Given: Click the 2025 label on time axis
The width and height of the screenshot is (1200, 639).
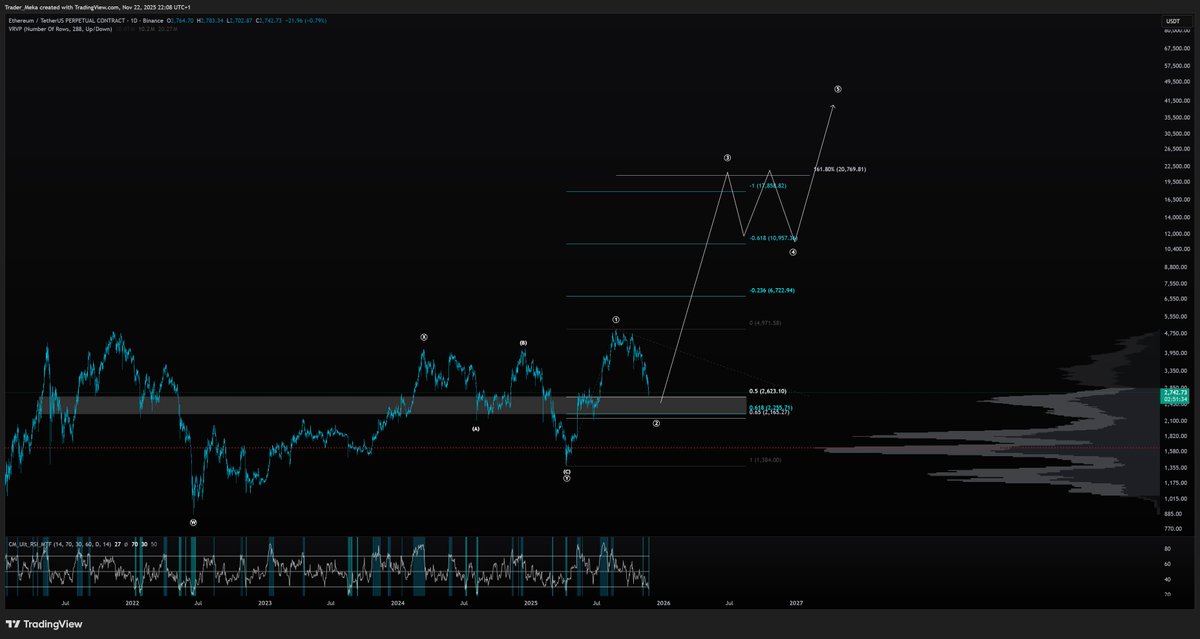Looking at the screenshot, I should point(531,603).
